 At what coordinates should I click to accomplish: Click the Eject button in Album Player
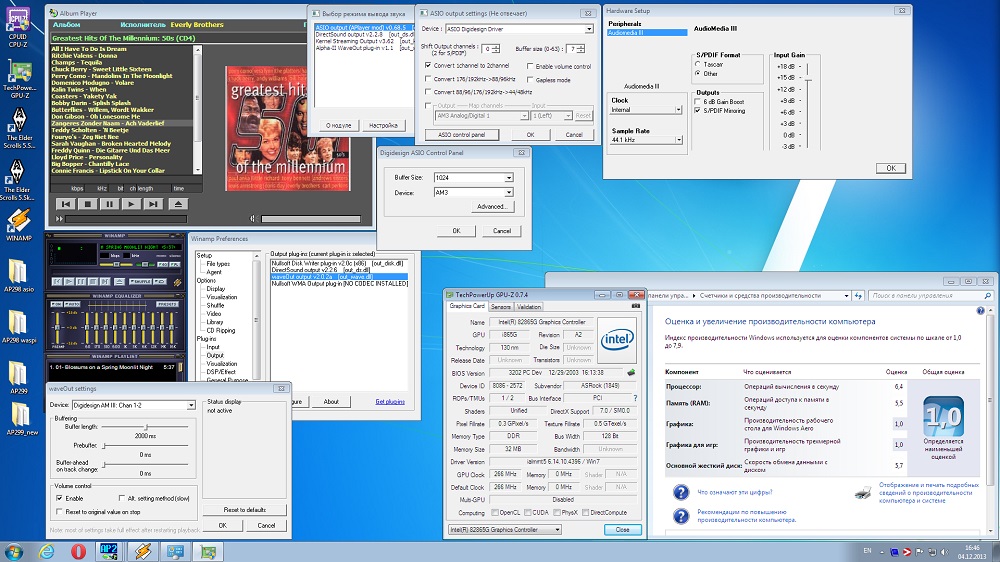click(177, 204)
